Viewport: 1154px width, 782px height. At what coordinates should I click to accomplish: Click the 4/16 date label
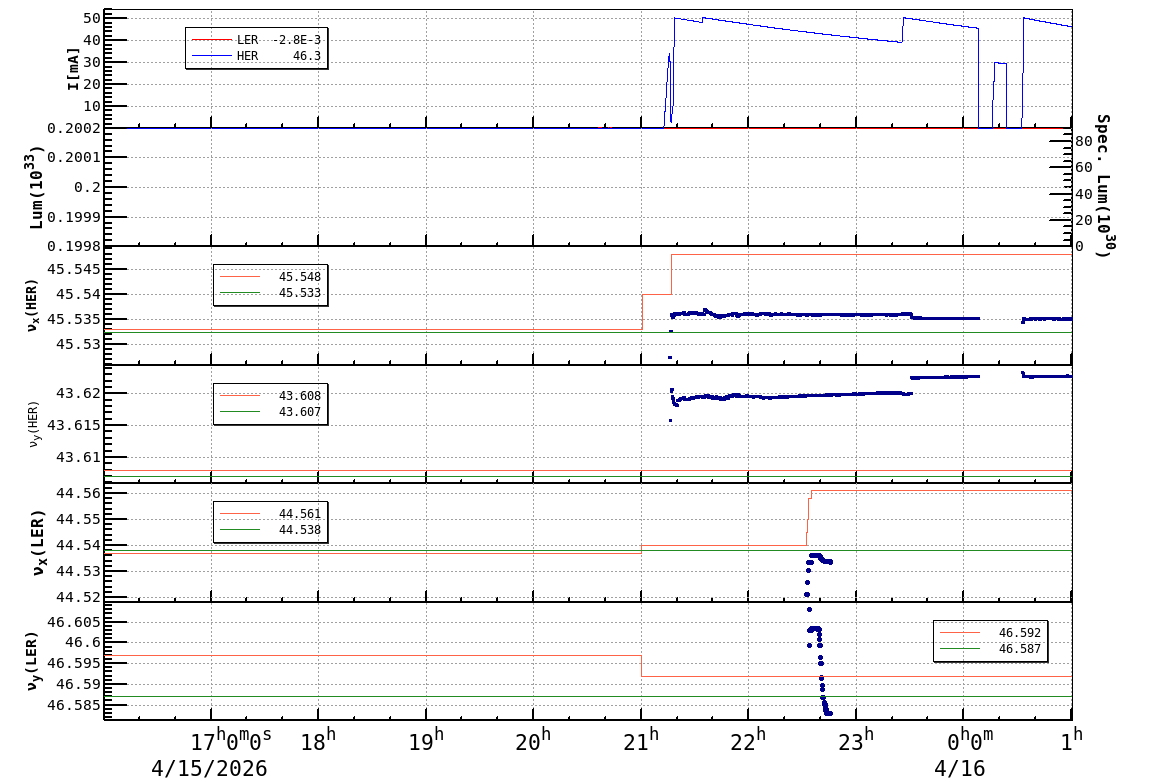point(960,769)
